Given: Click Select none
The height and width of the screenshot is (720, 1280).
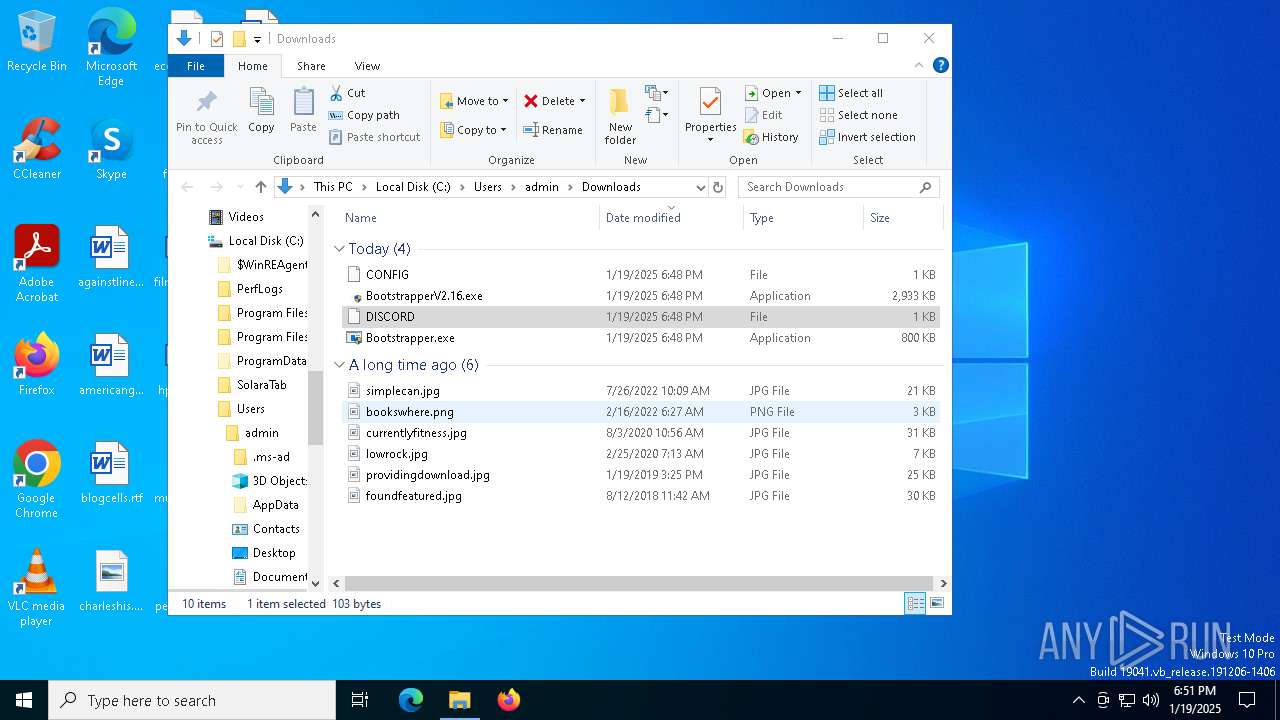Looking at the screenshot, I should pyautogui.click(x=858, y=115).
